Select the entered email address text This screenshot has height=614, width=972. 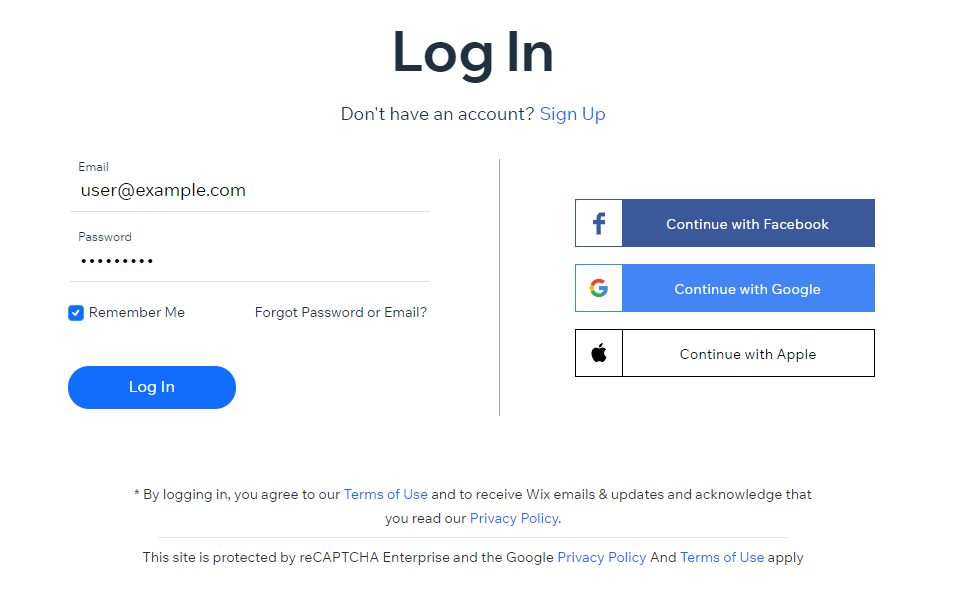coord(162,190)
